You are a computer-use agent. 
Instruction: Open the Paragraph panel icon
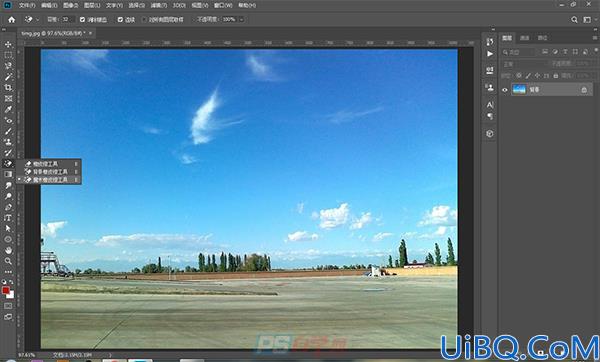tap(490, 116)
